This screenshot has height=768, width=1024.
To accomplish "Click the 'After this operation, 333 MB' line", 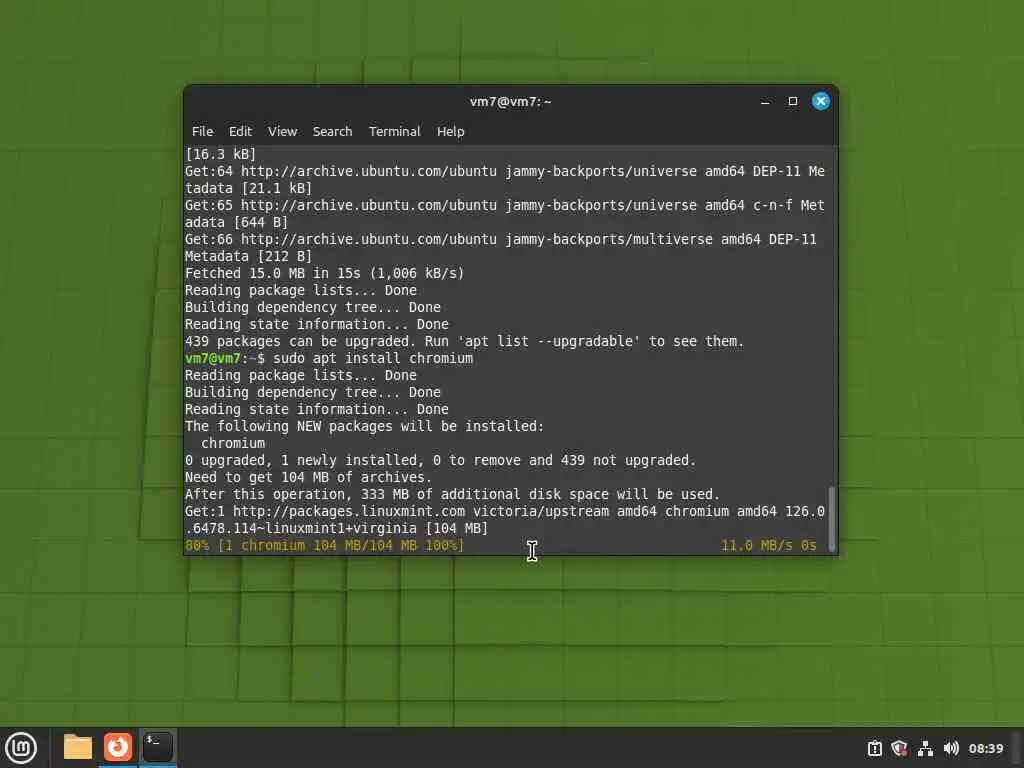I will (x=452, y=494).
